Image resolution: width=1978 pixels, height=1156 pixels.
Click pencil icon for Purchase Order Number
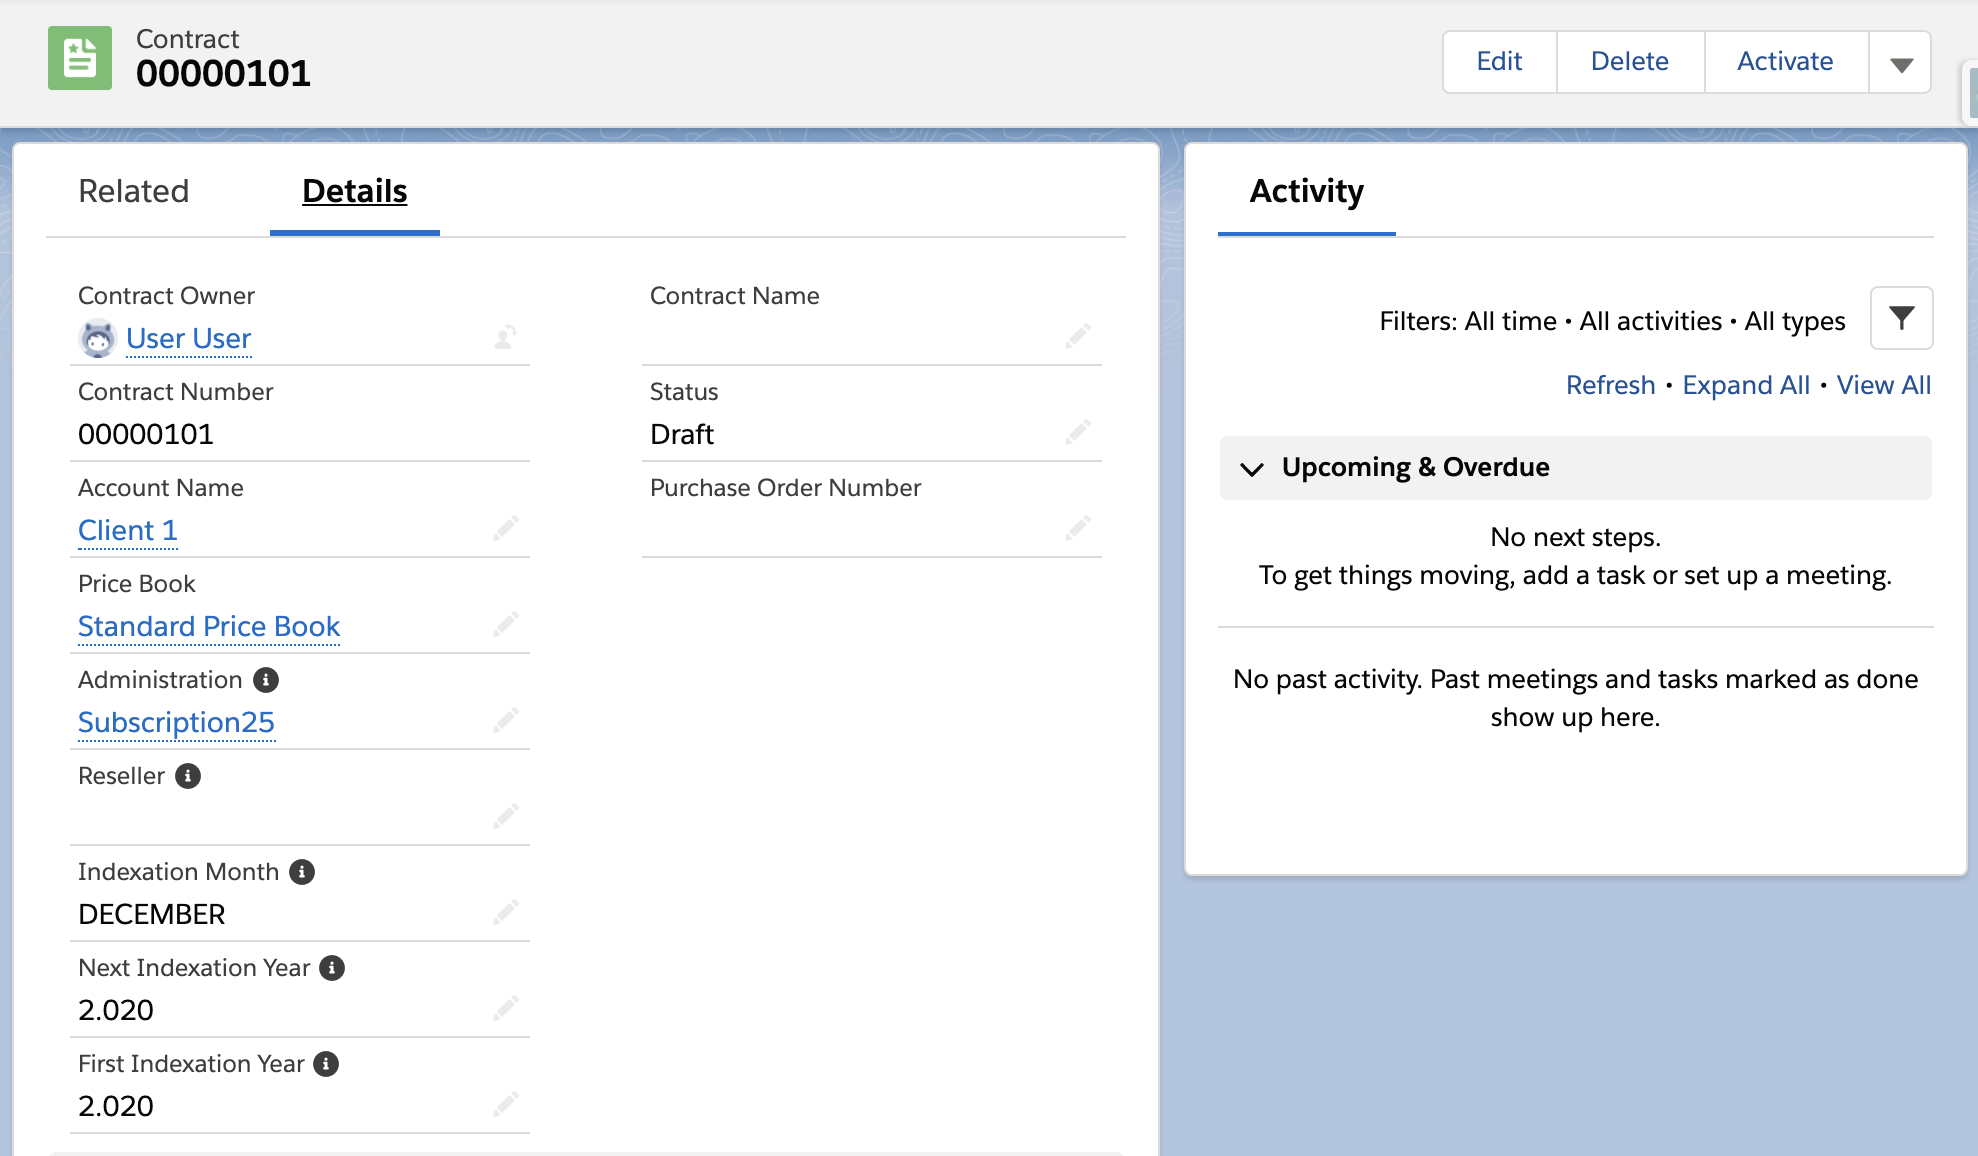(1077, 528)
